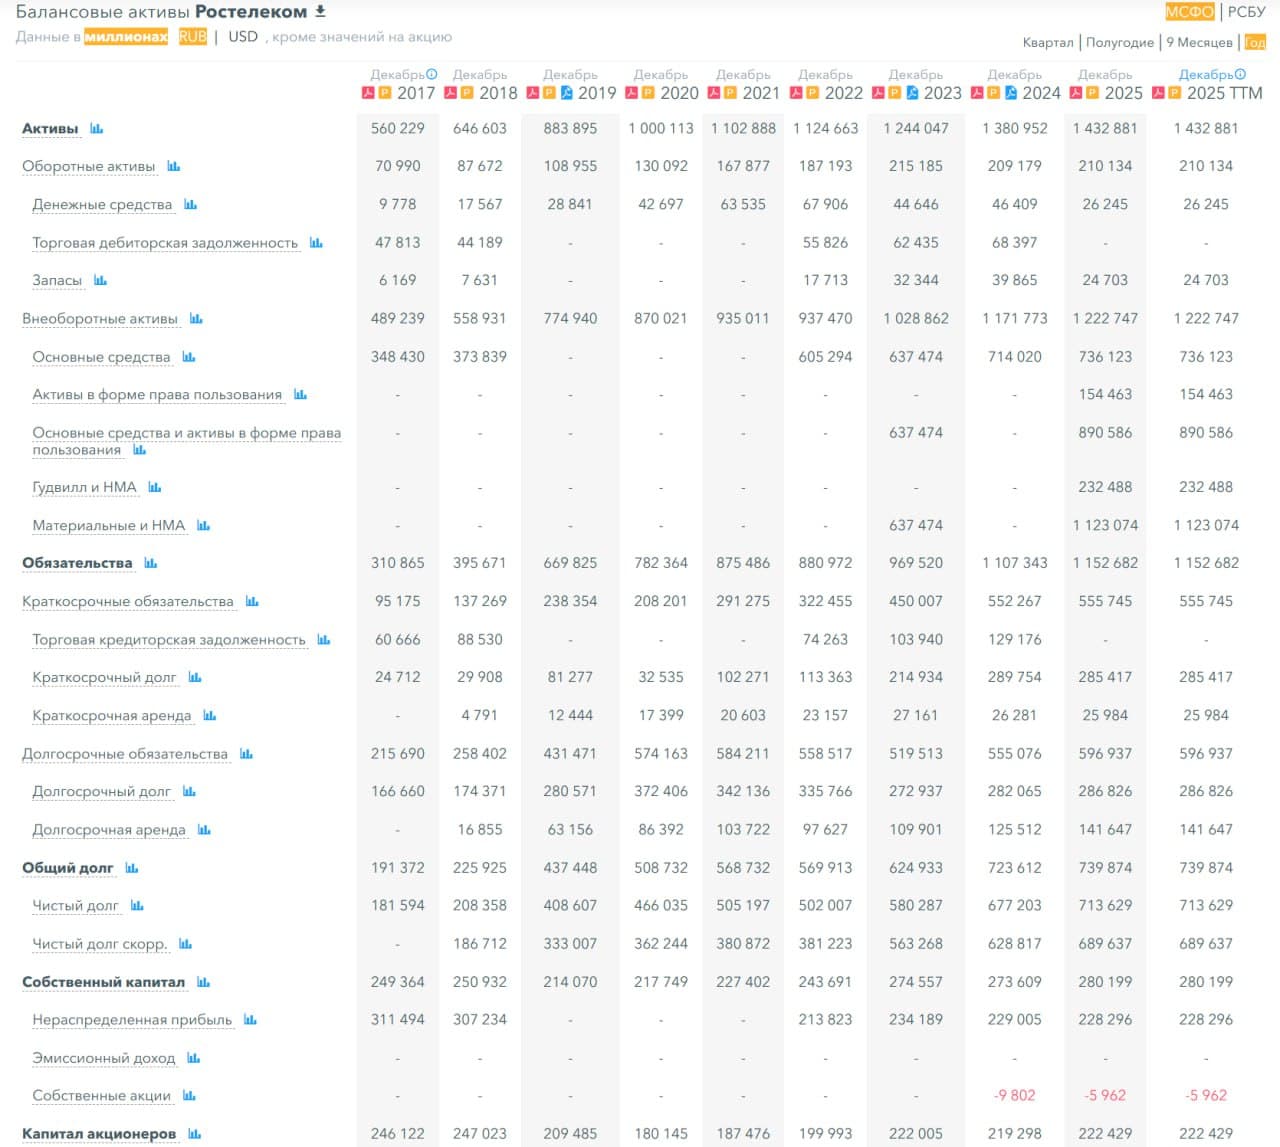This screenshot has width=1280, height=1147.
Task: Select the RUB currency option
Action: (193, 36)
